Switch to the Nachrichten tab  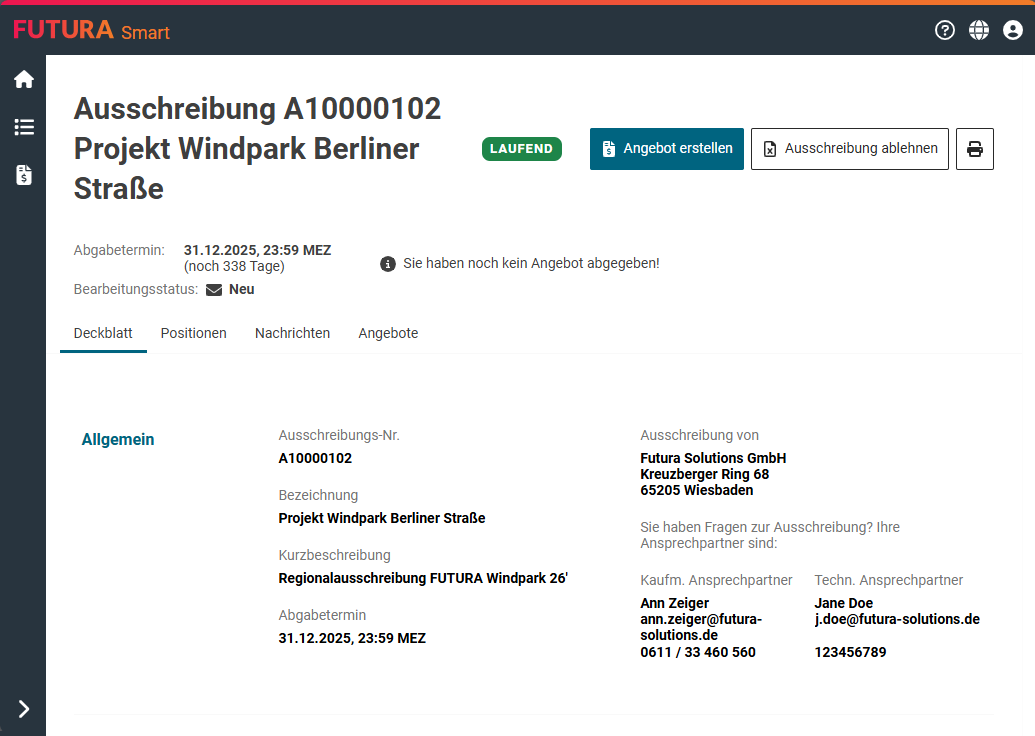[x=292, y=333]
